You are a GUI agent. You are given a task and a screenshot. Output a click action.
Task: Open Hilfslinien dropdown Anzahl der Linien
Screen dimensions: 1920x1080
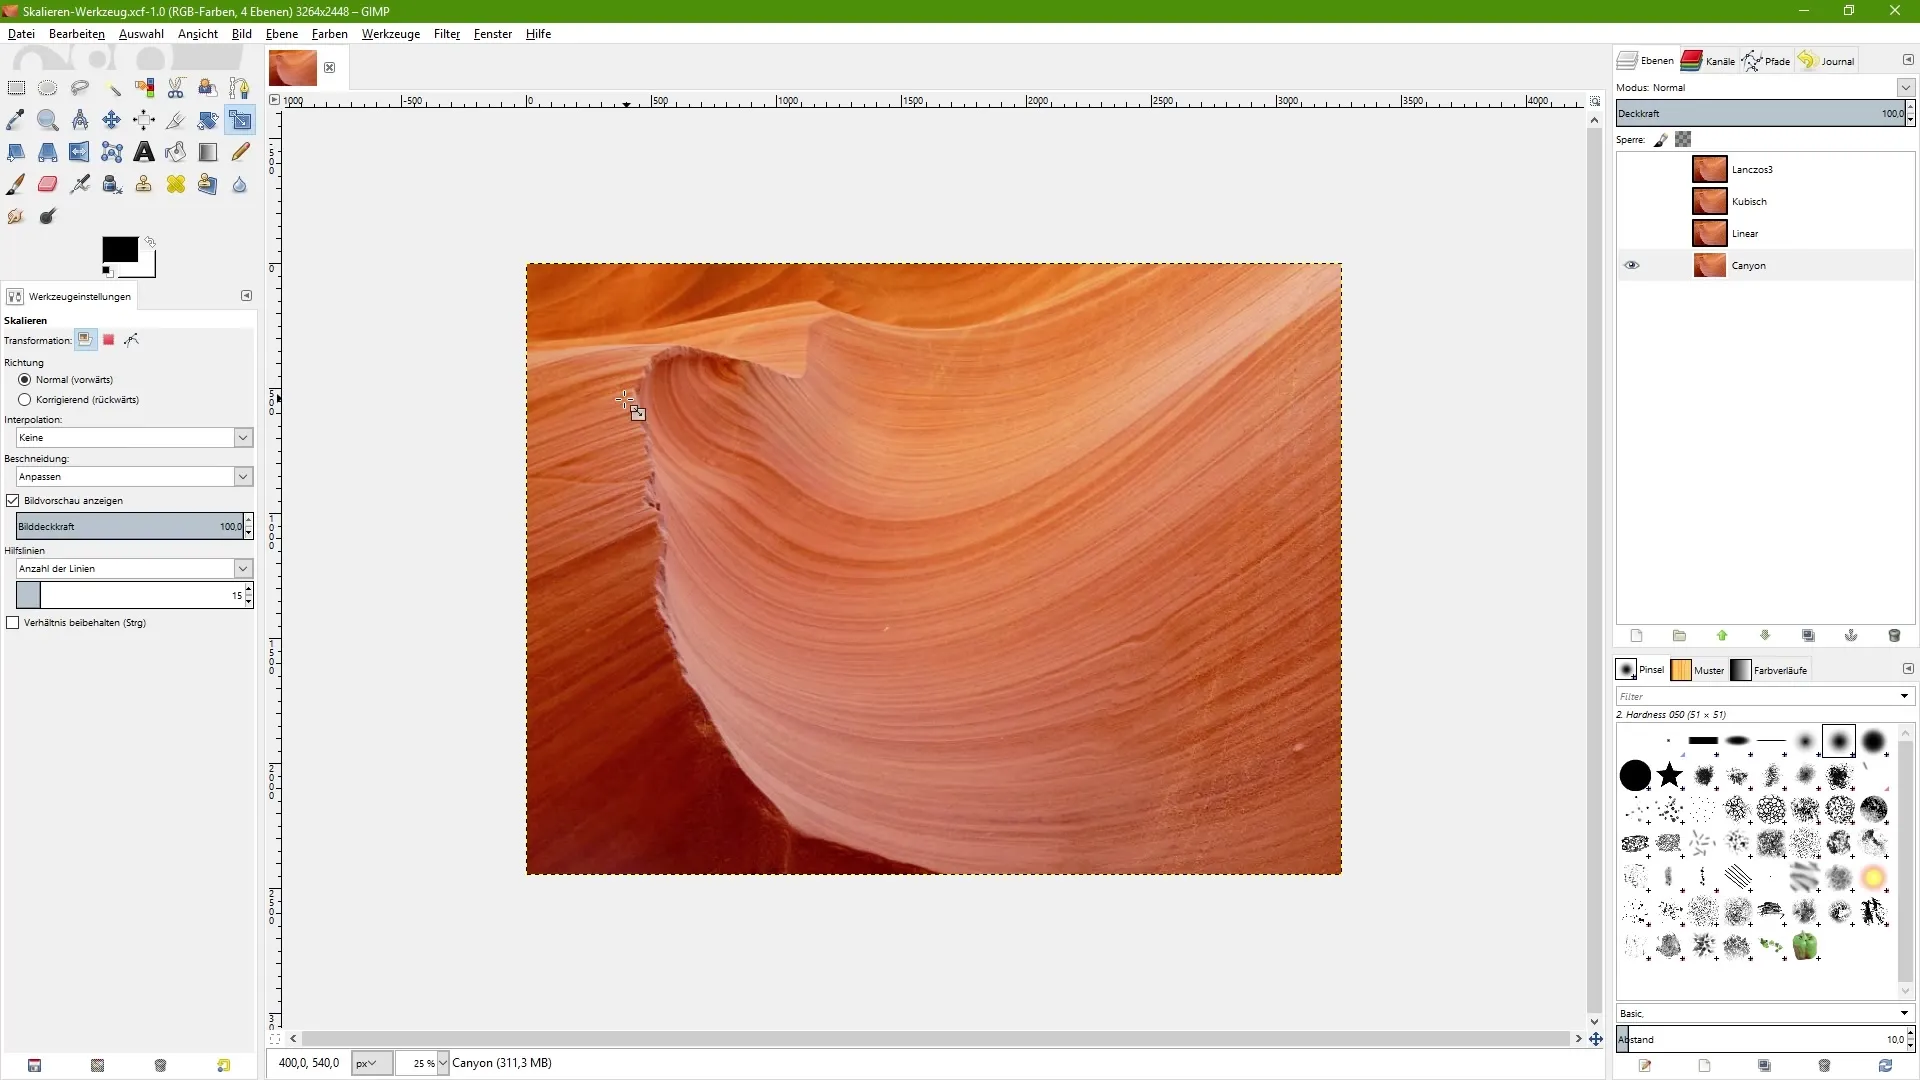(x=135, y=568)
